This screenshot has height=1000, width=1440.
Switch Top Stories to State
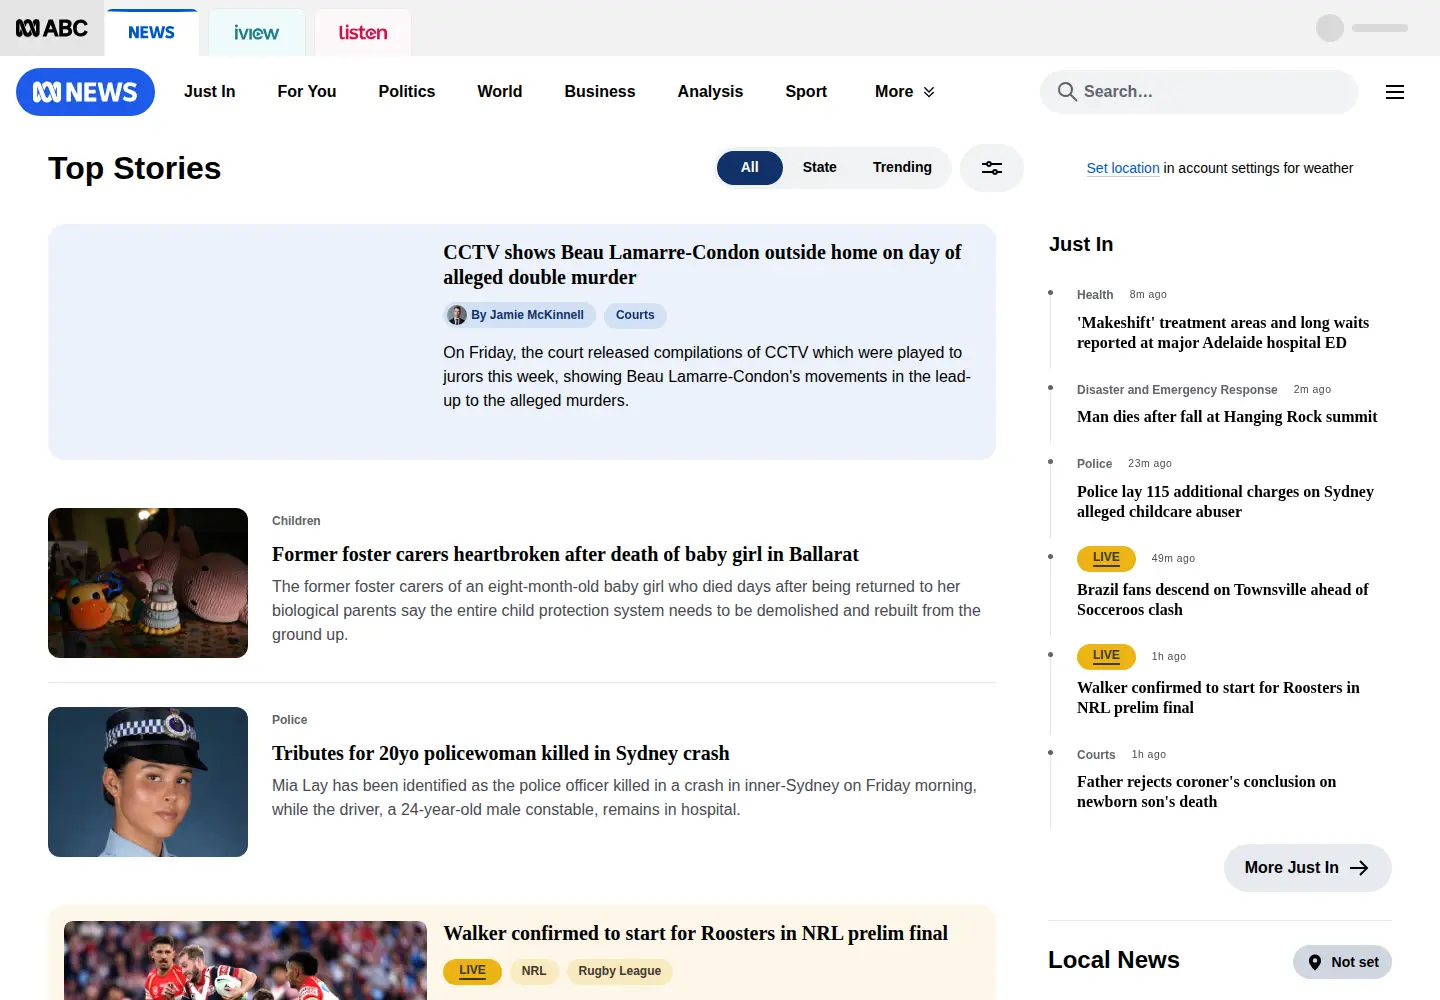tap(820, 168)
